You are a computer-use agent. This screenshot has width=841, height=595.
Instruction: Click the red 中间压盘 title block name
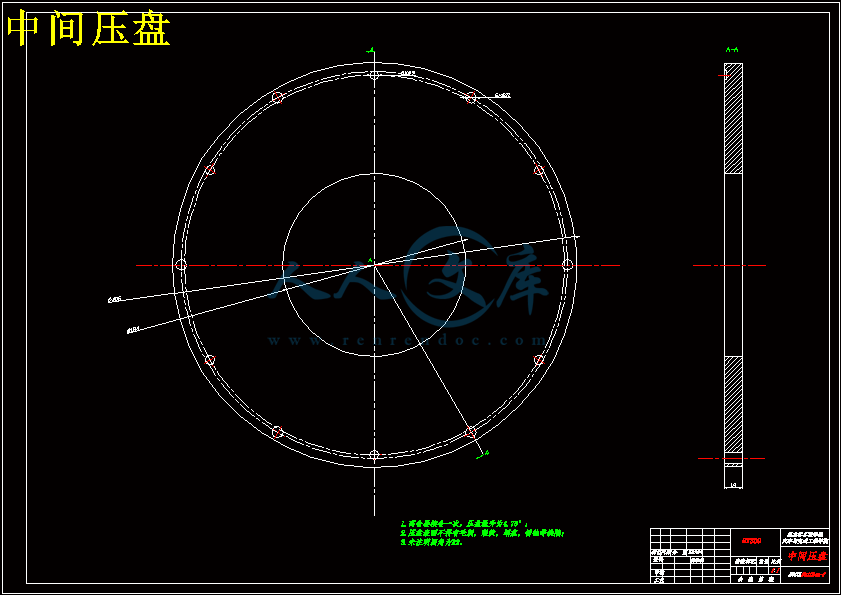pyautogui.click(x=806, y=556)
